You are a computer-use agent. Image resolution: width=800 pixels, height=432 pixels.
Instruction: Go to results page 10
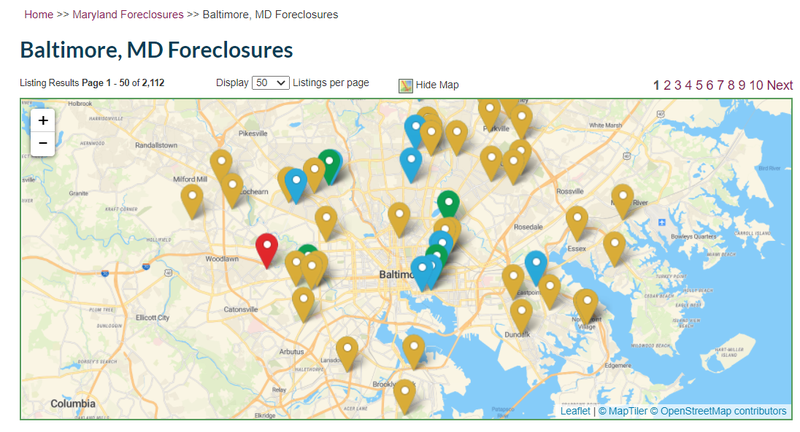[756, 85]
